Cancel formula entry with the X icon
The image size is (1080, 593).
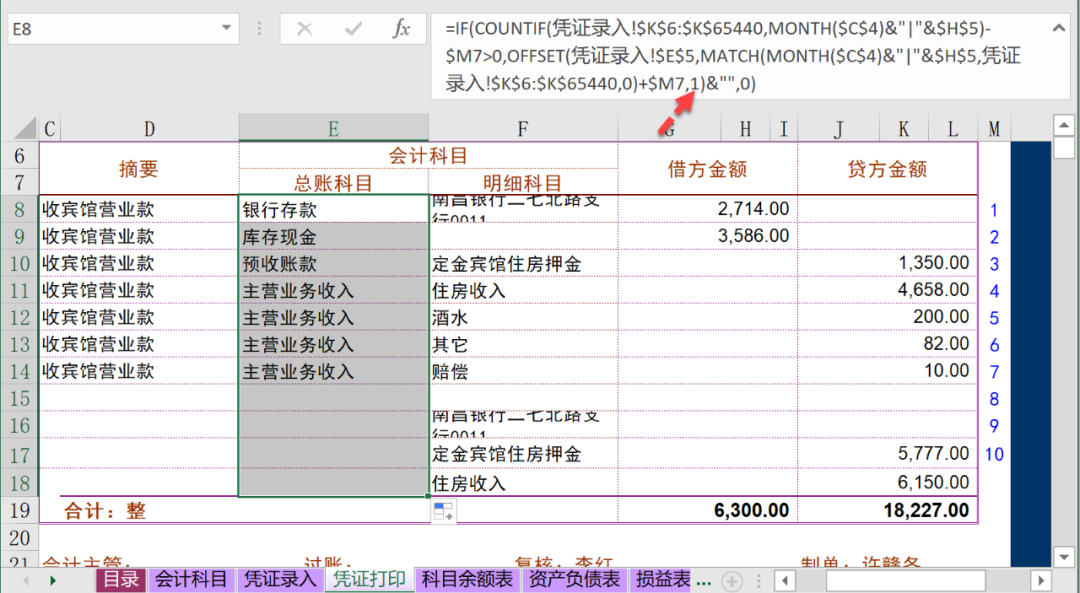click(304, 29)
